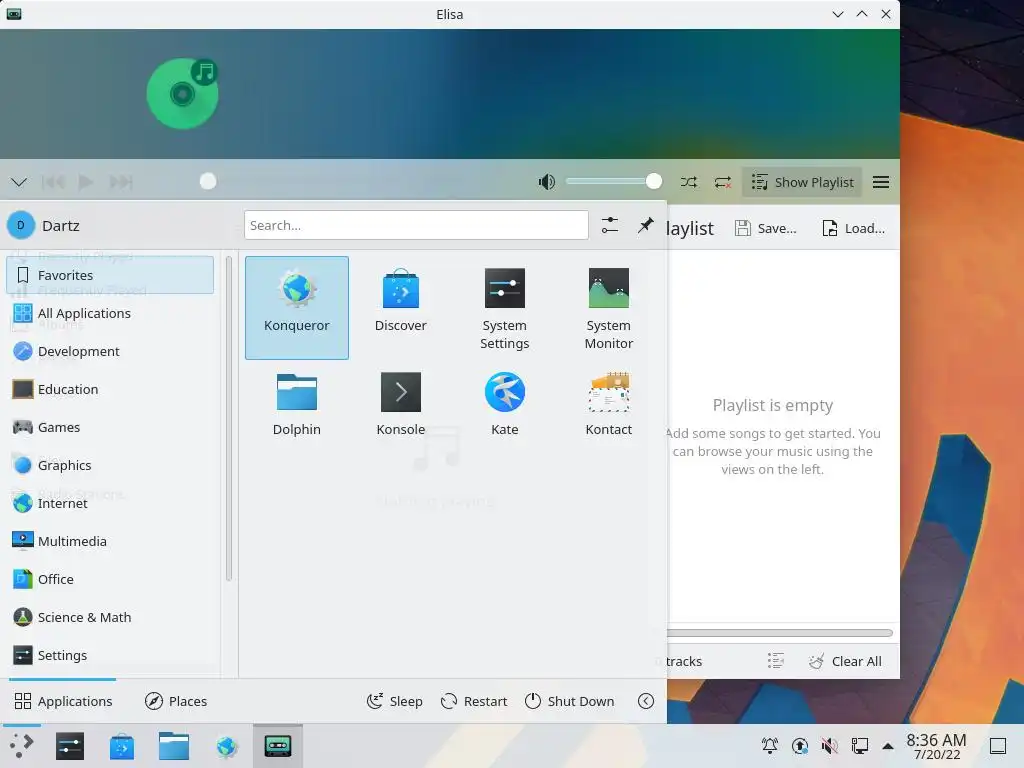Open System Settings from taskbar
The width and height of the screenshot is (1024, 768).
tap(70, 746)
